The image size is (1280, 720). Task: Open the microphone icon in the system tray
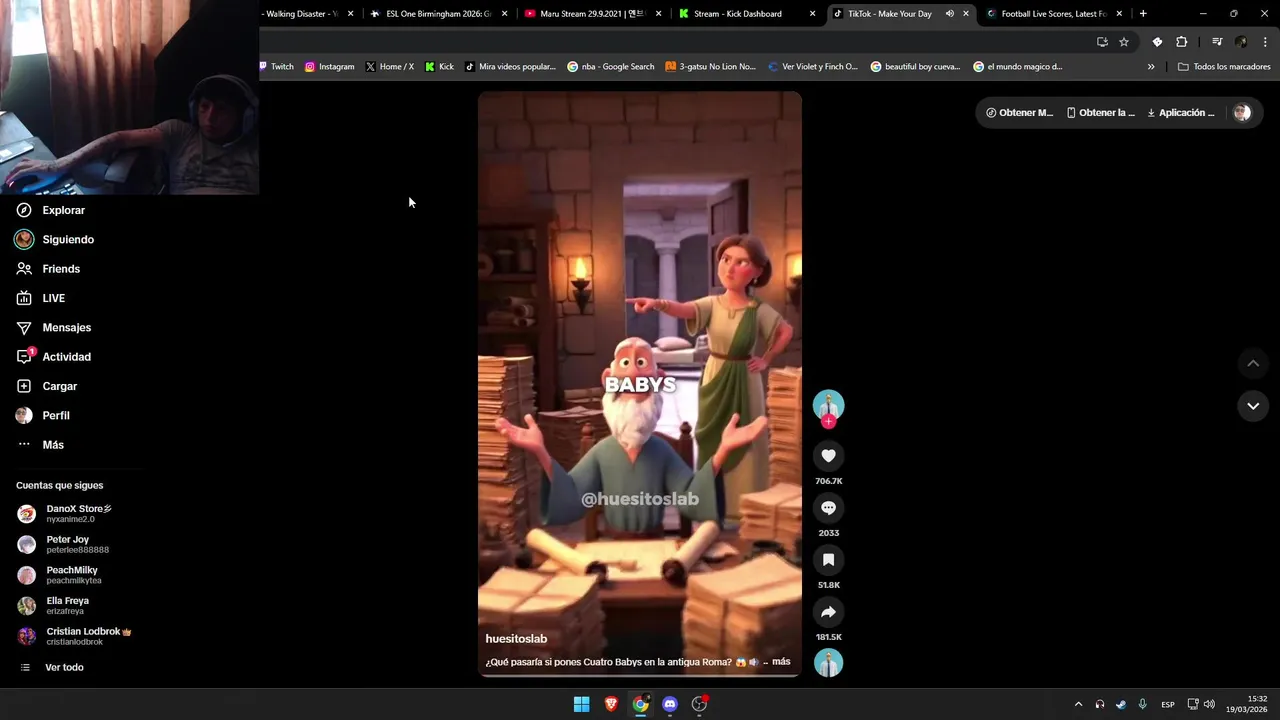pos(1142,704)
